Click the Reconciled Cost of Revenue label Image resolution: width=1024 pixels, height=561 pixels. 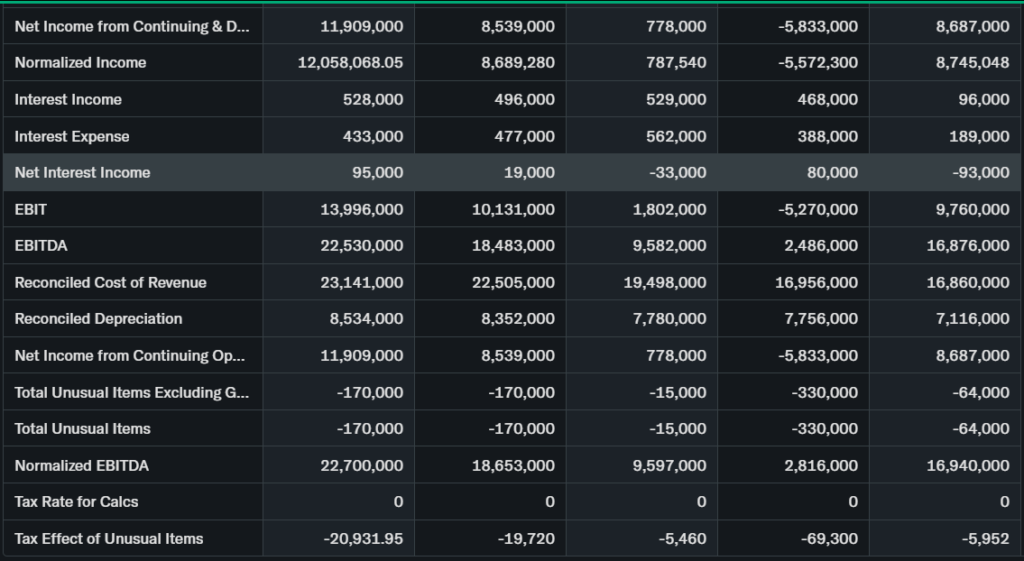click(x=110, y=283)
